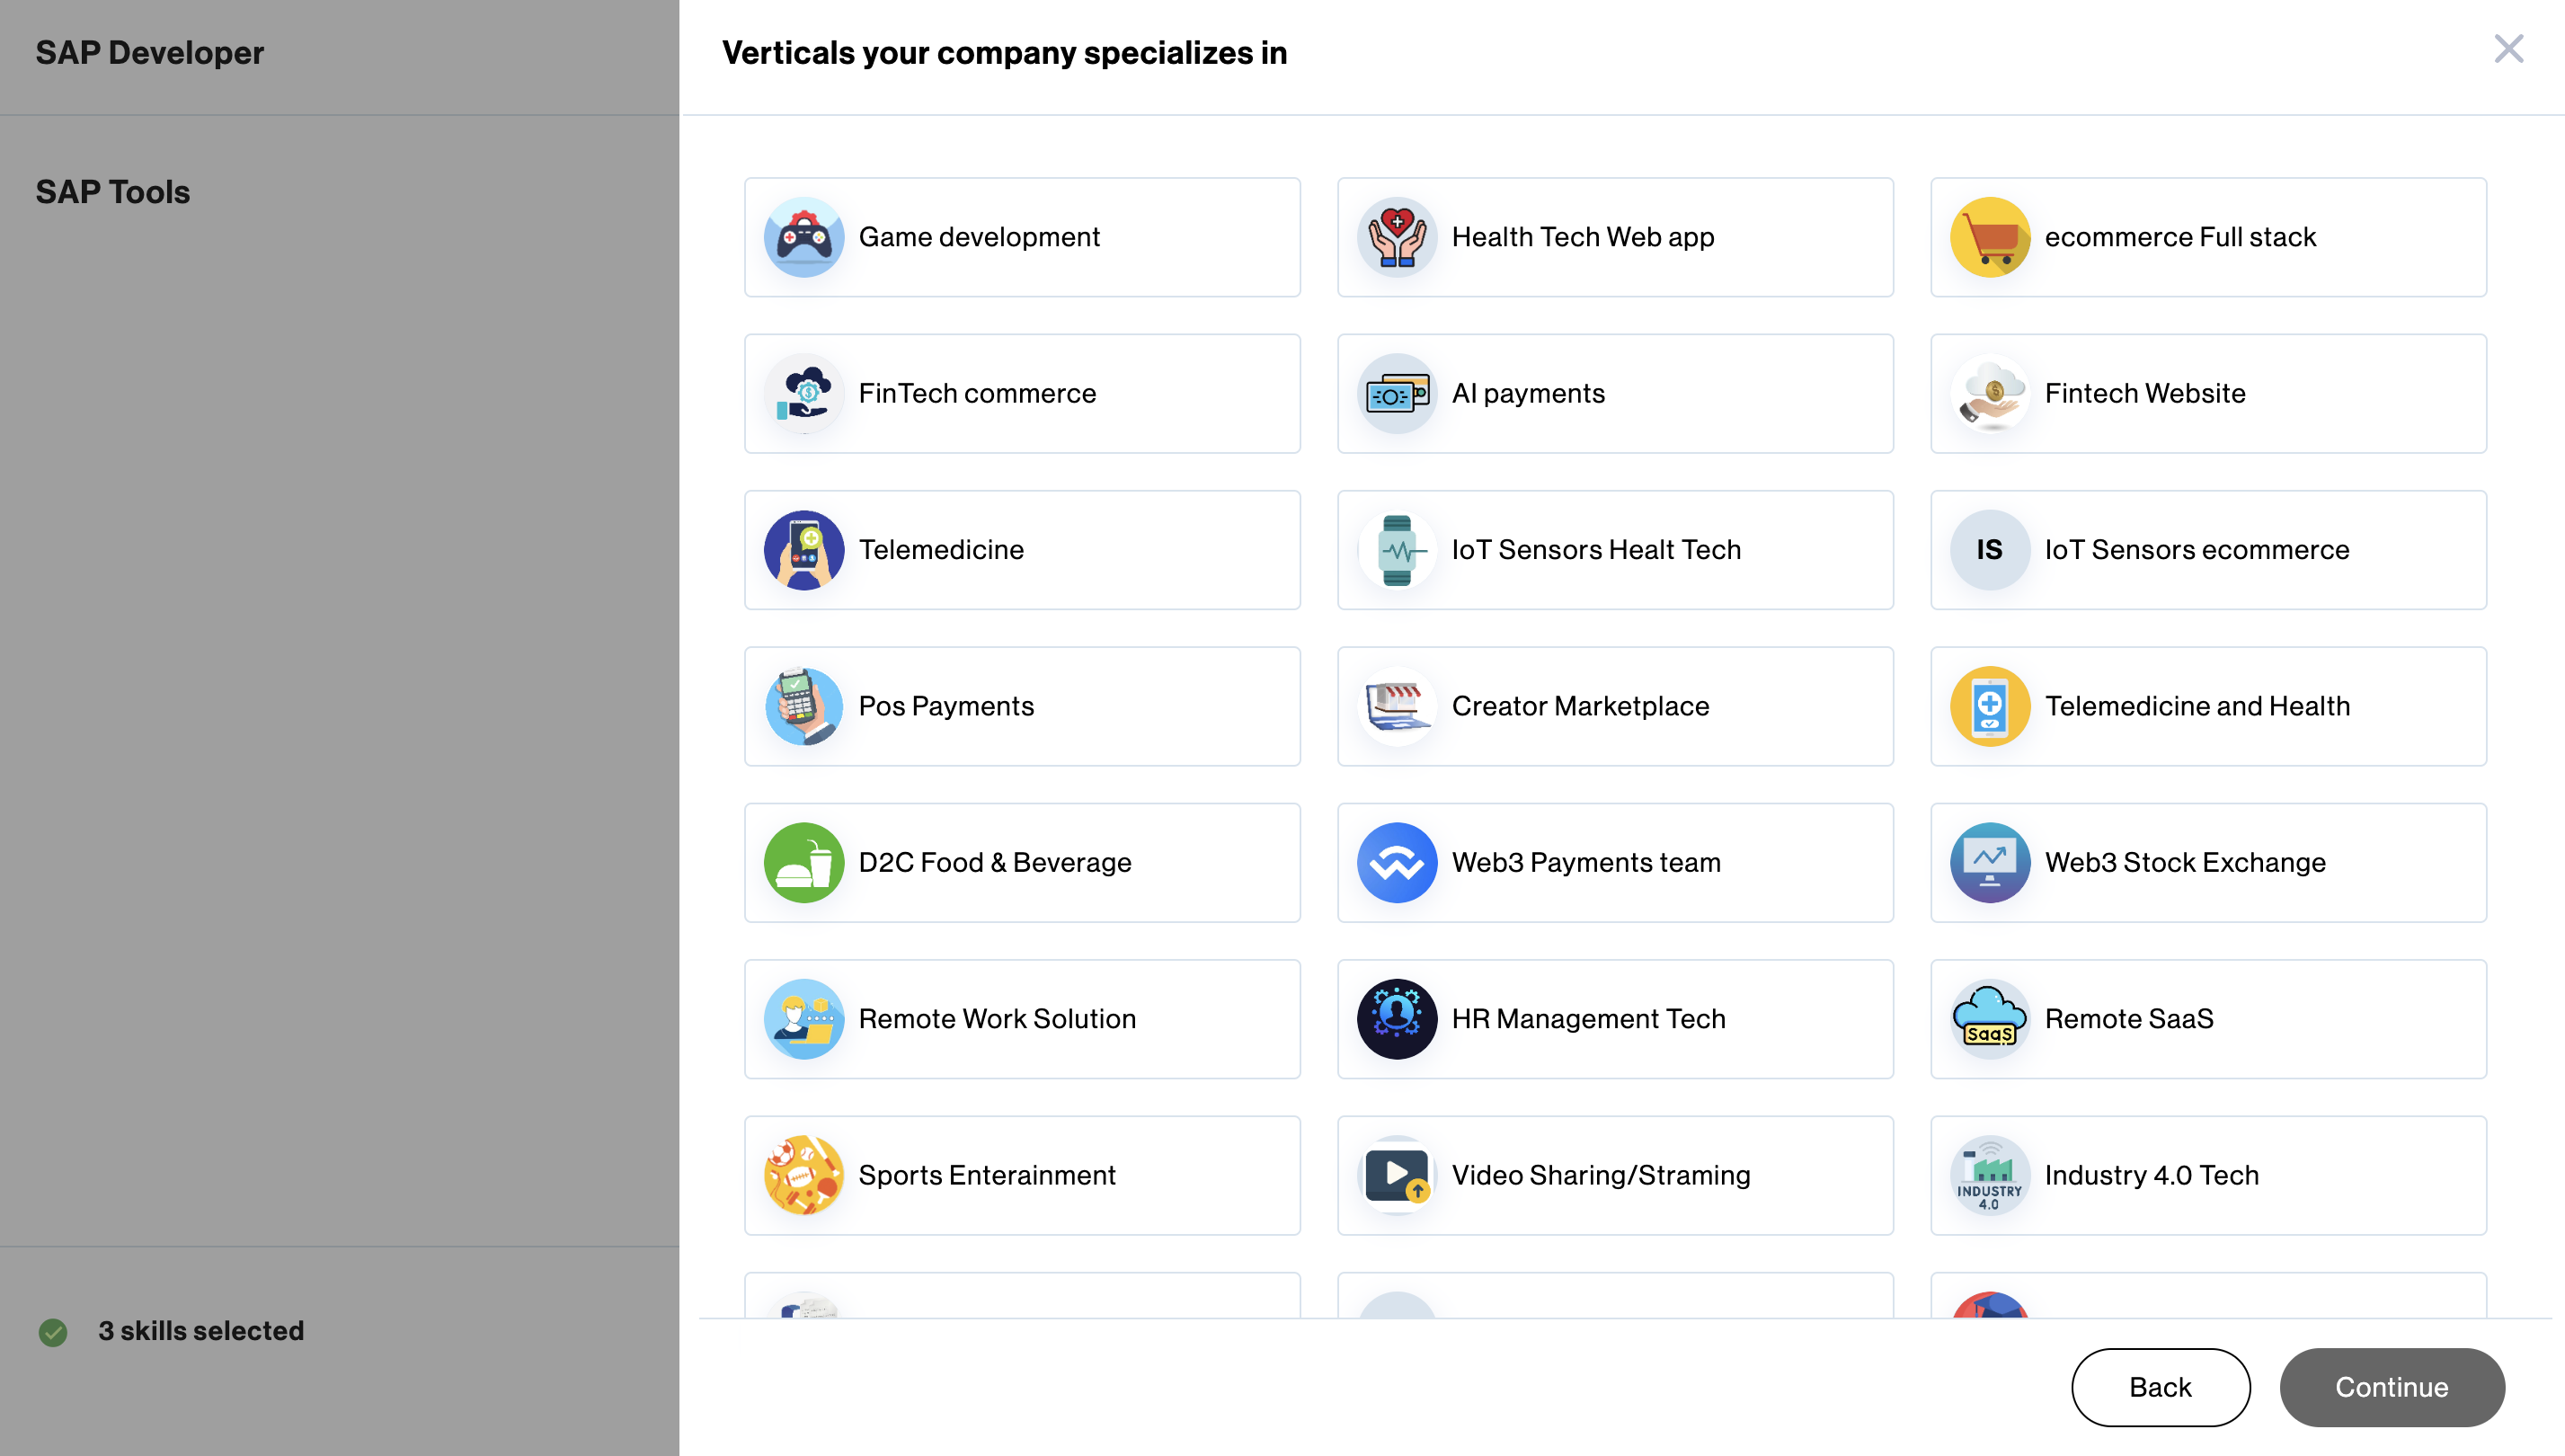Click the Telemedicine phone icon
The width and height of the screenshot is (2565, 1456).
[x=804, y=550]
